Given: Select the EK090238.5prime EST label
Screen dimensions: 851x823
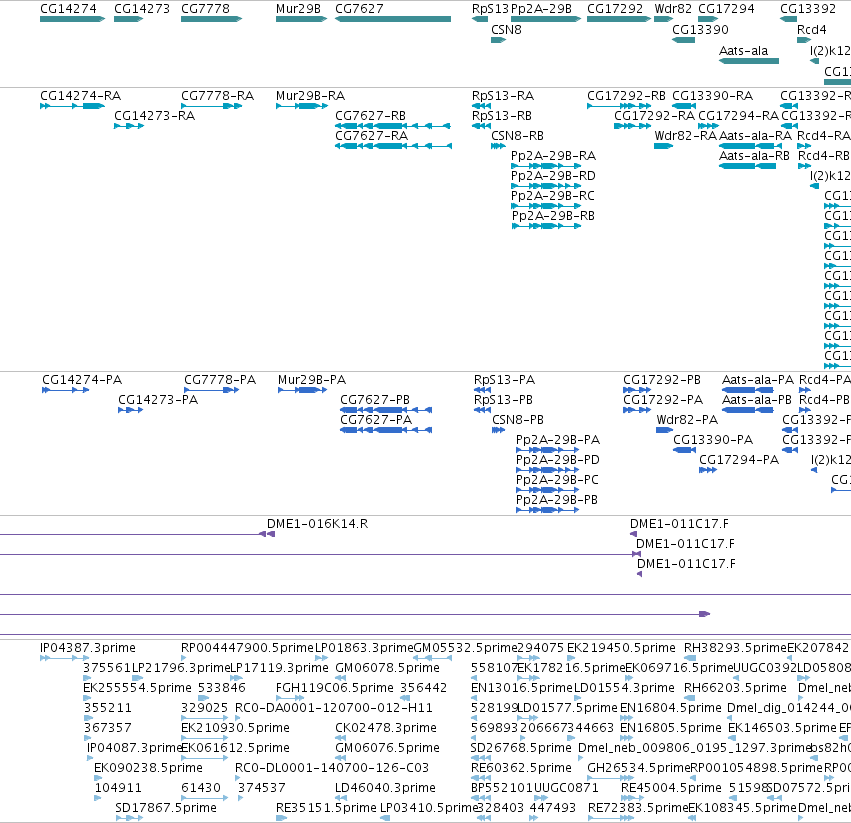Looking at the screenshot, I should [148, 768].
